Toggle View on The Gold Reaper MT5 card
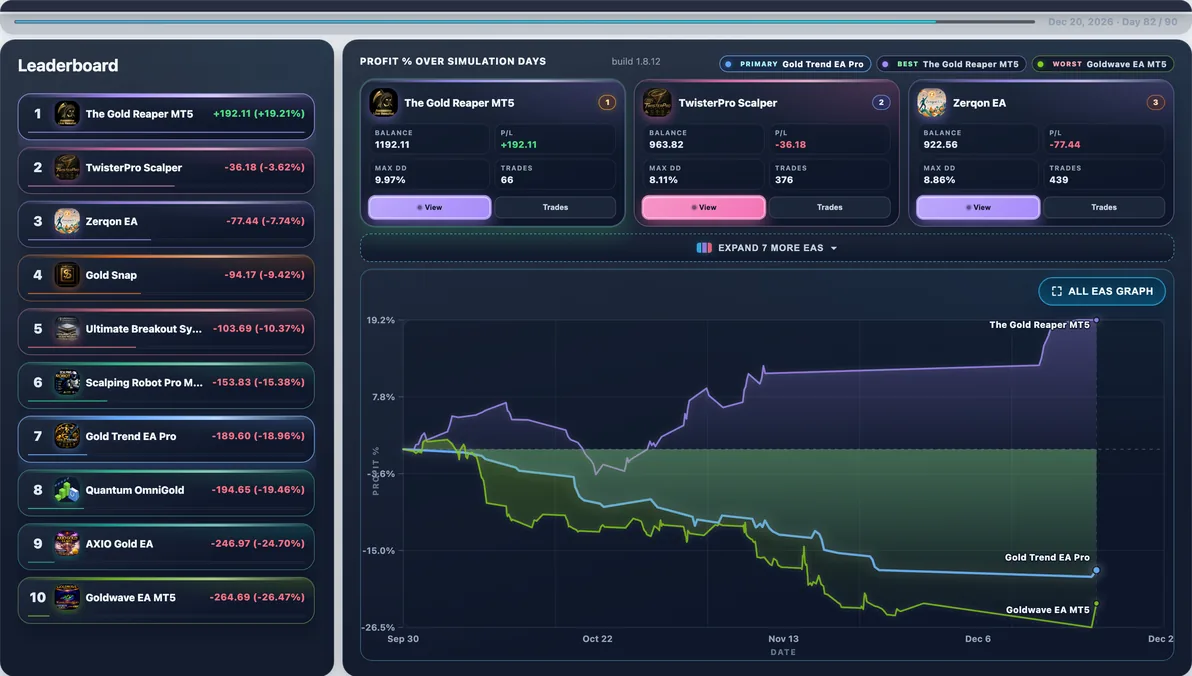 430,208
